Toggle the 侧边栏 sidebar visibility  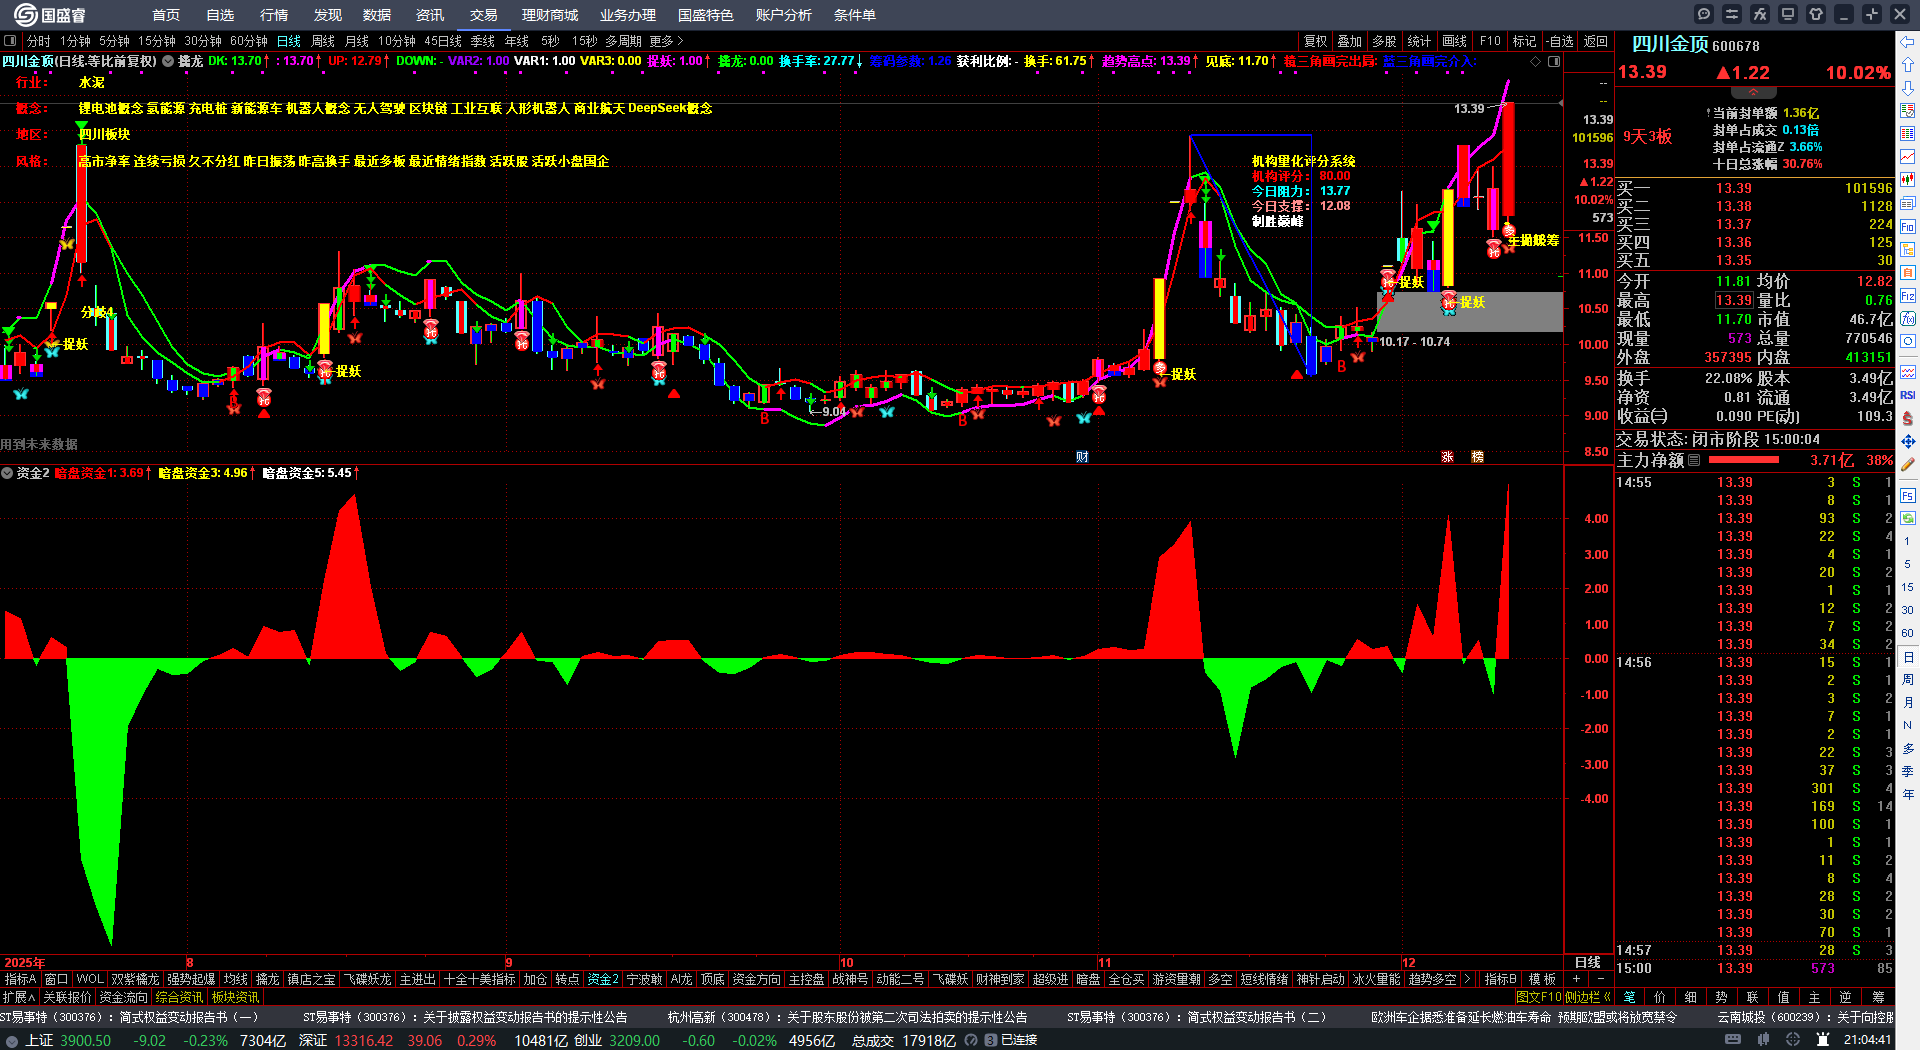1588,997
